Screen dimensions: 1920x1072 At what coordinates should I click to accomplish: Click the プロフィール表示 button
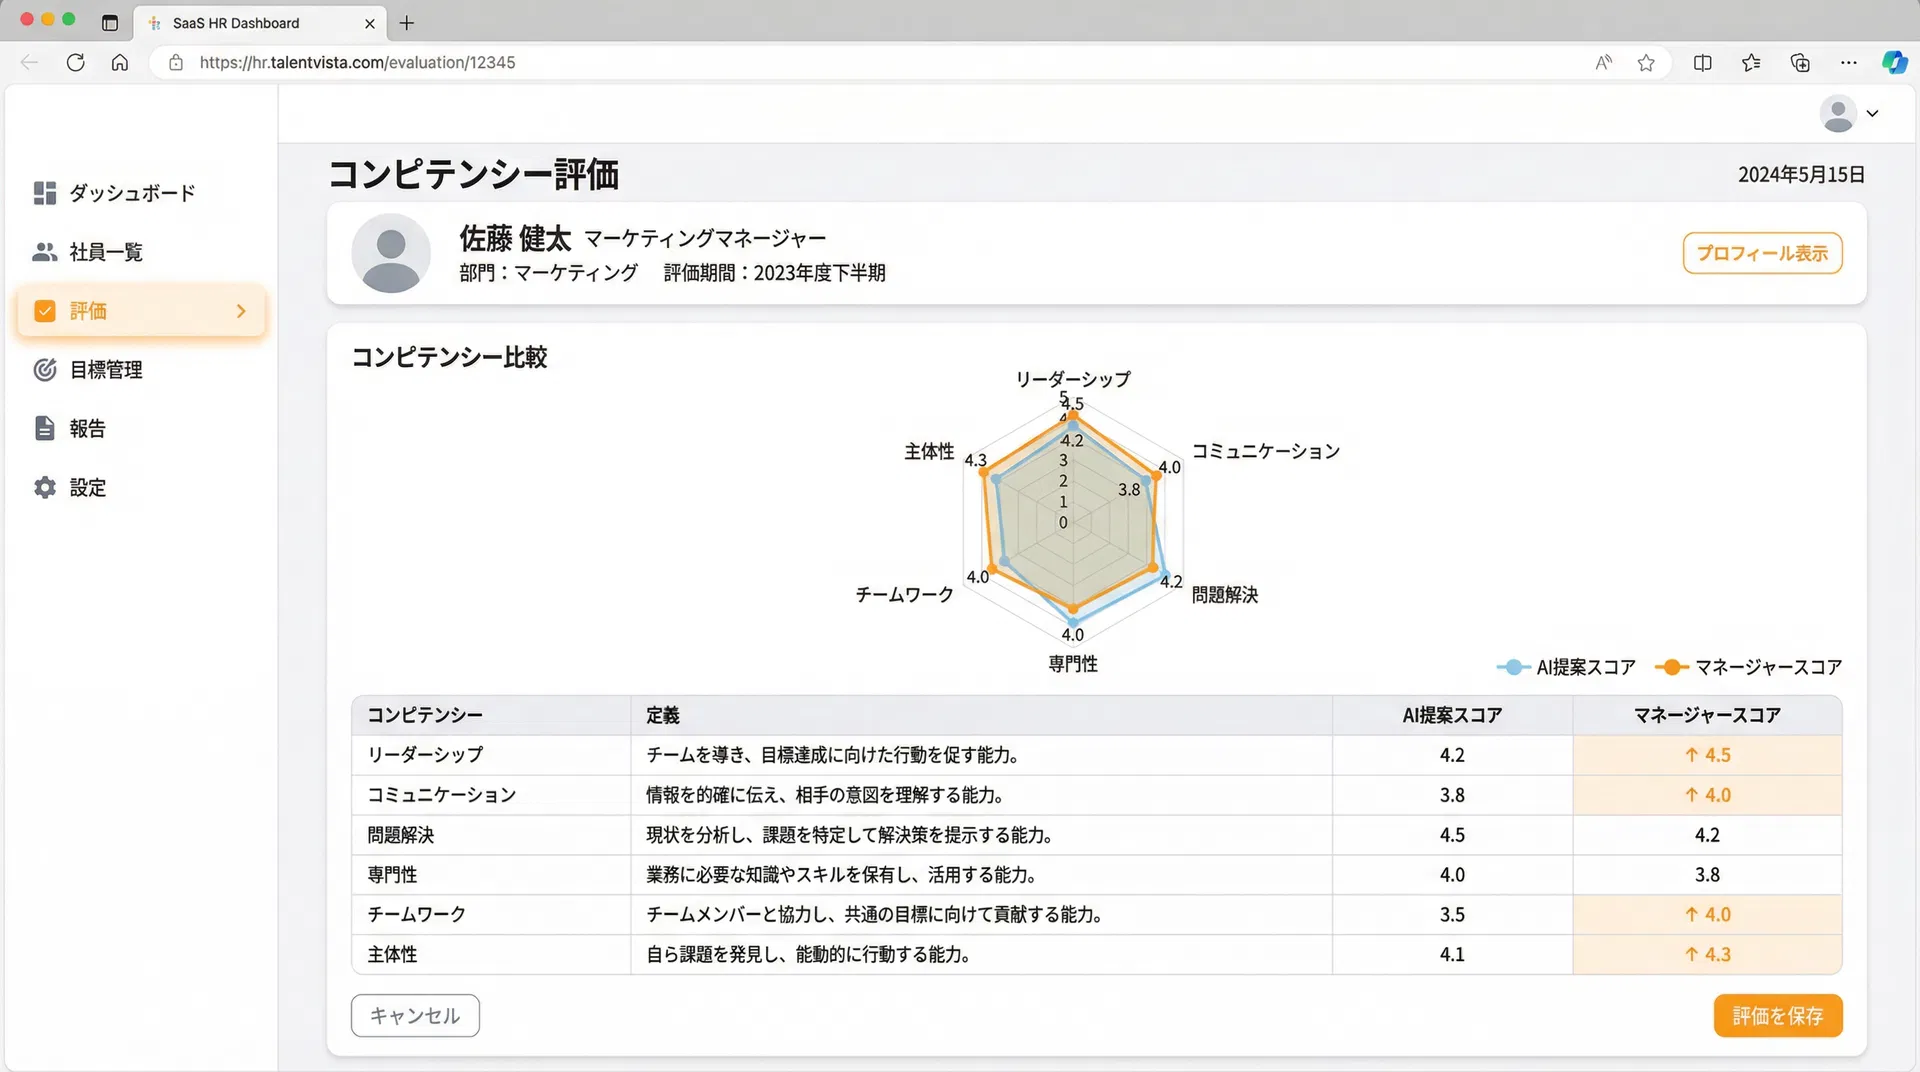click(1762, 253)
